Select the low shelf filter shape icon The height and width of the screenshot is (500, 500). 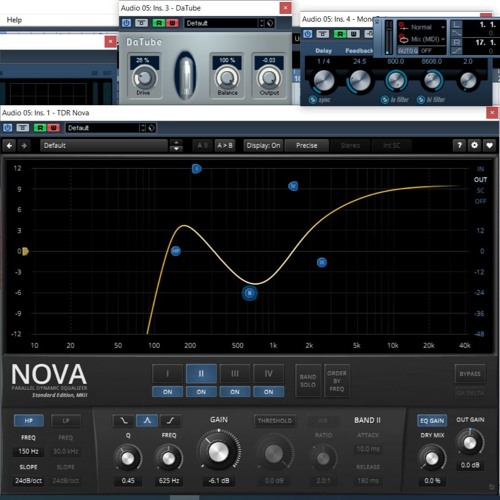coord(123,421)
